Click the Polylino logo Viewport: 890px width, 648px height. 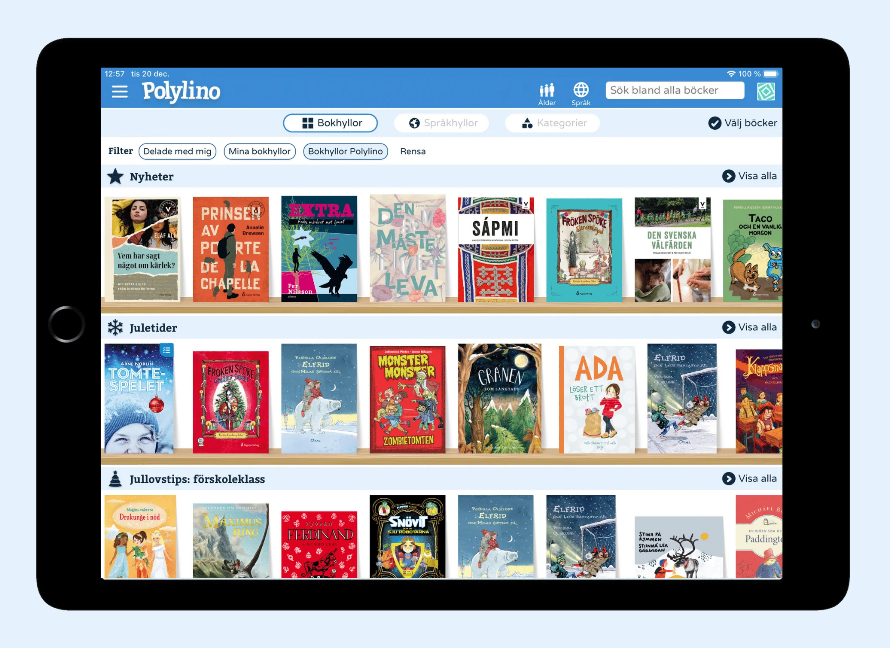pos(181,91)
